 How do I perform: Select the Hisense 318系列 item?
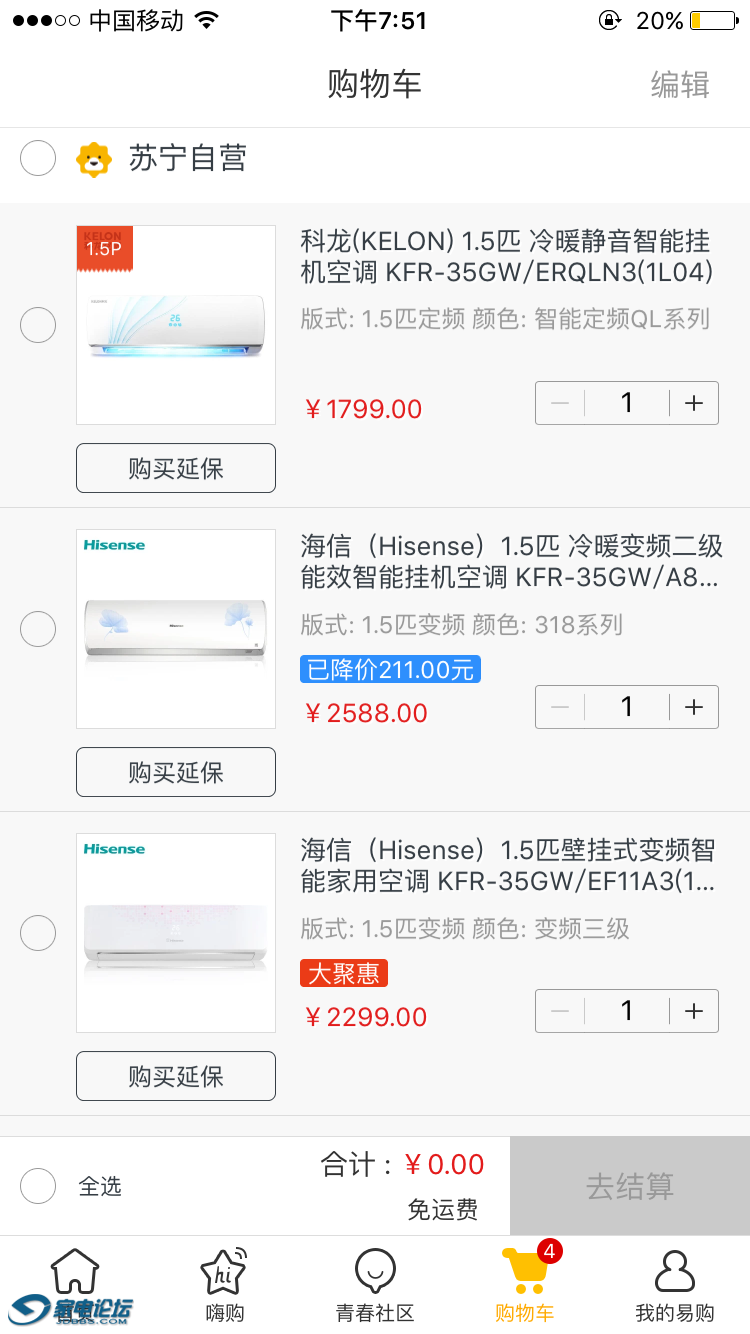tap(38, 629)
